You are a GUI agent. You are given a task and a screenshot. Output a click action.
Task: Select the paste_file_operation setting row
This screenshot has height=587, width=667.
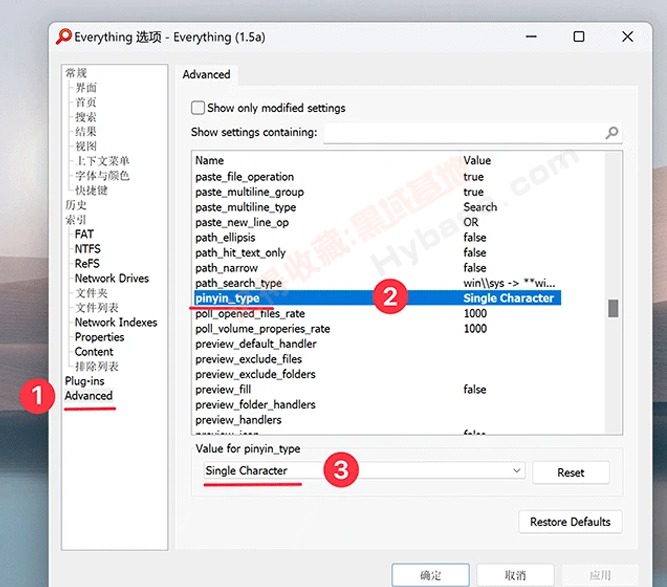pyautogui.click(x=378, y=177)
